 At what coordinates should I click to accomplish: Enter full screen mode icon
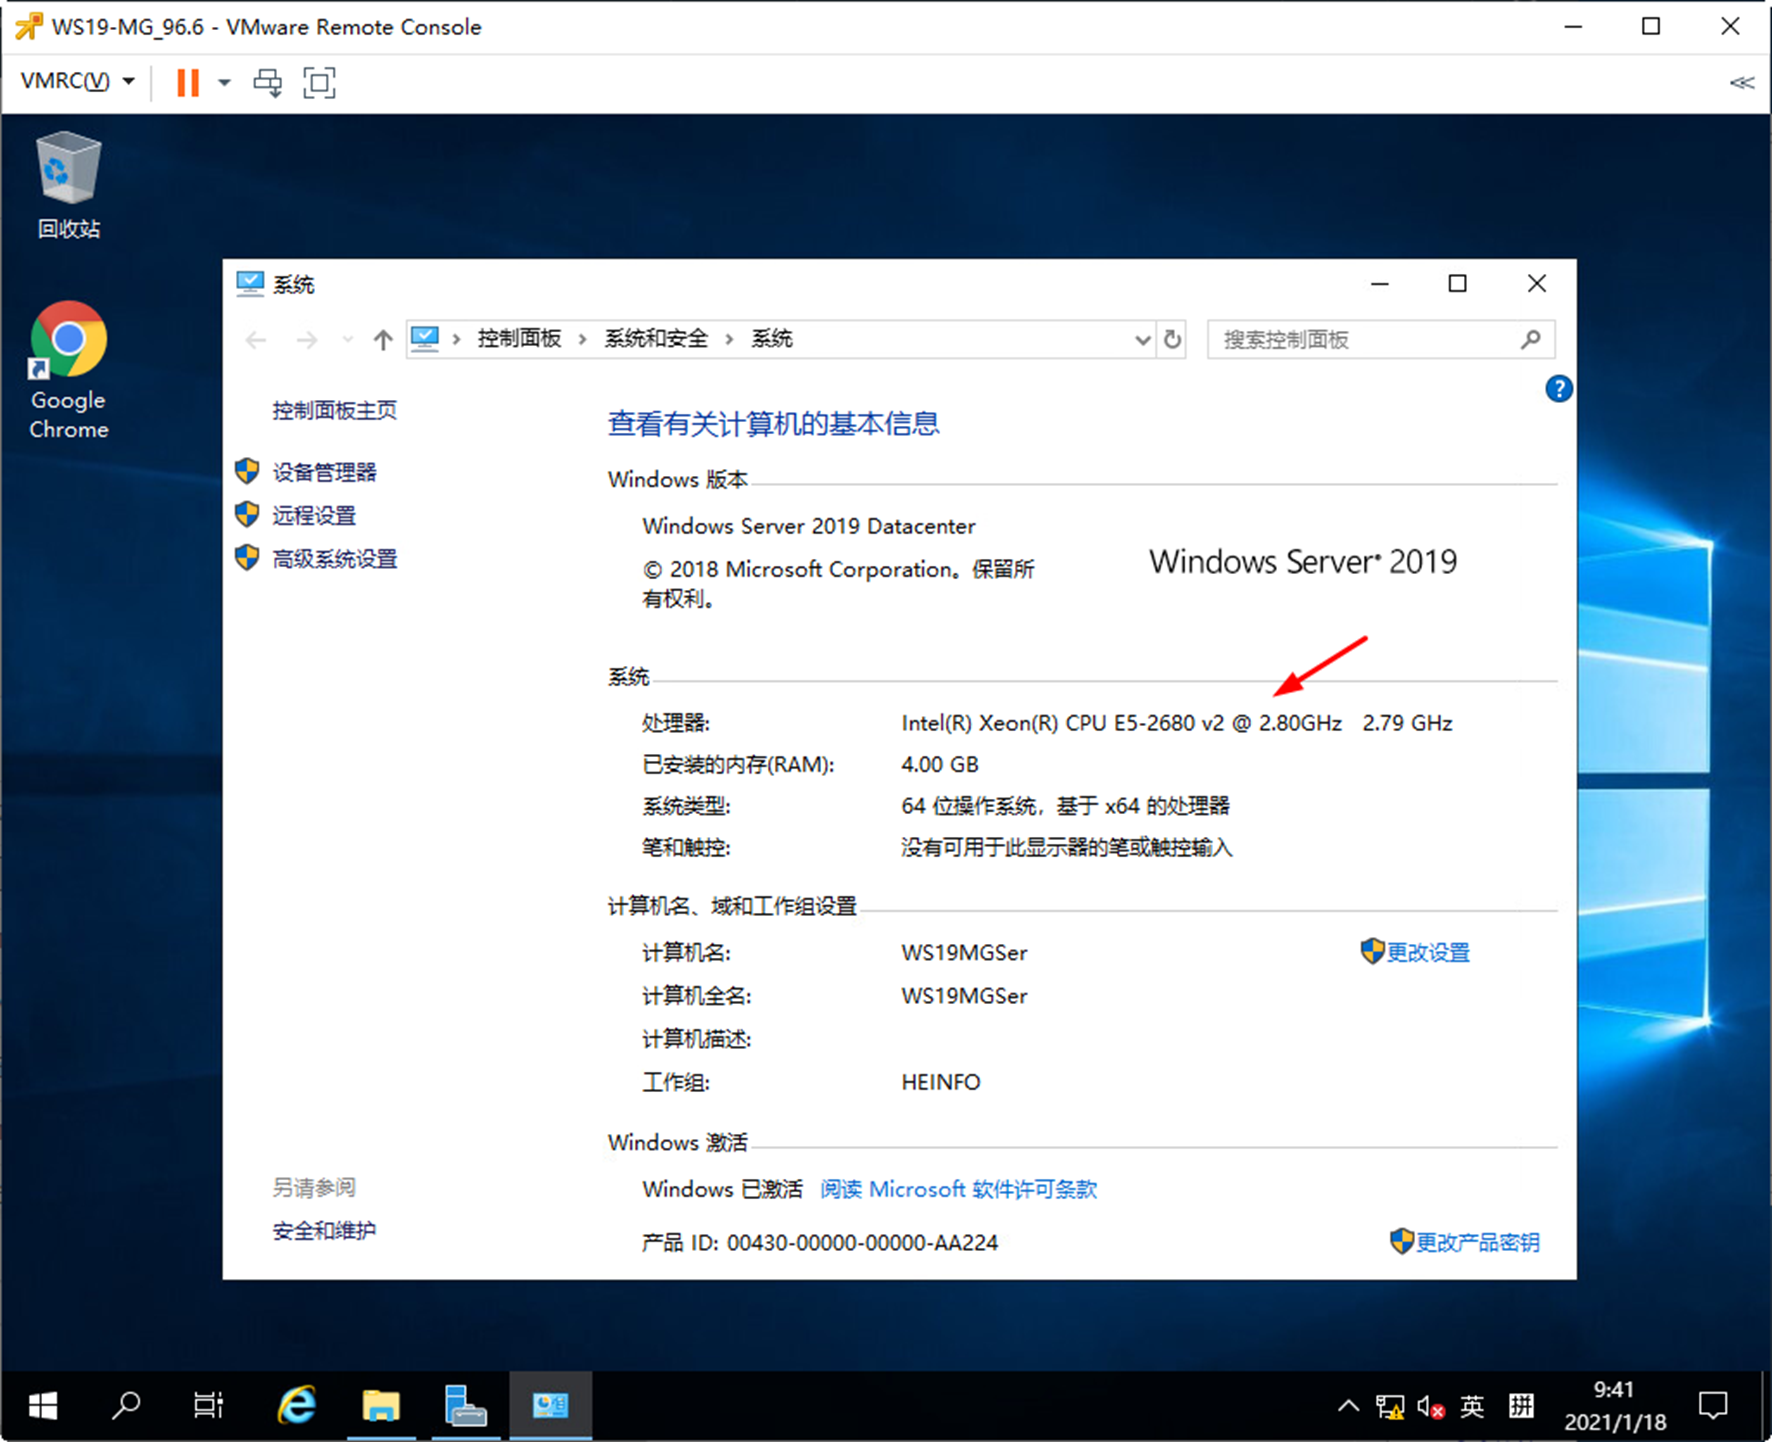319,82
